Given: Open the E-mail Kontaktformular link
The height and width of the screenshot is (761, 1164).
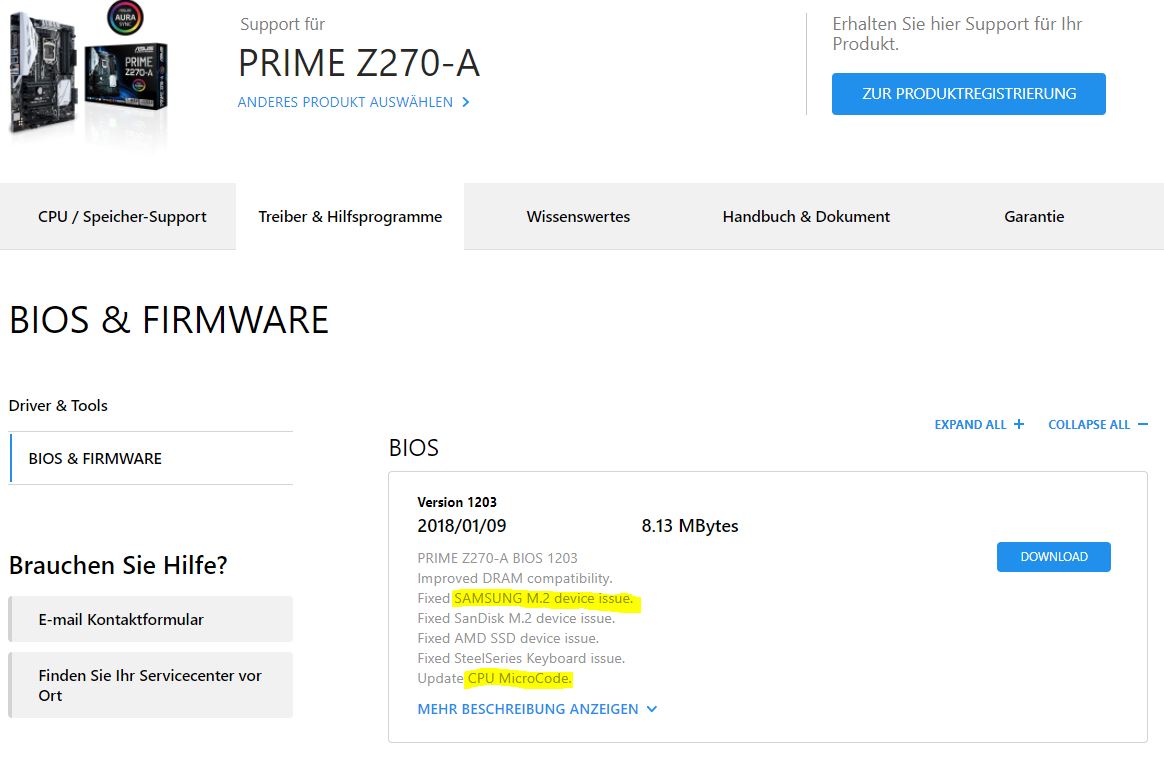Looking at the screenshot, I should (x=151, y=619).
